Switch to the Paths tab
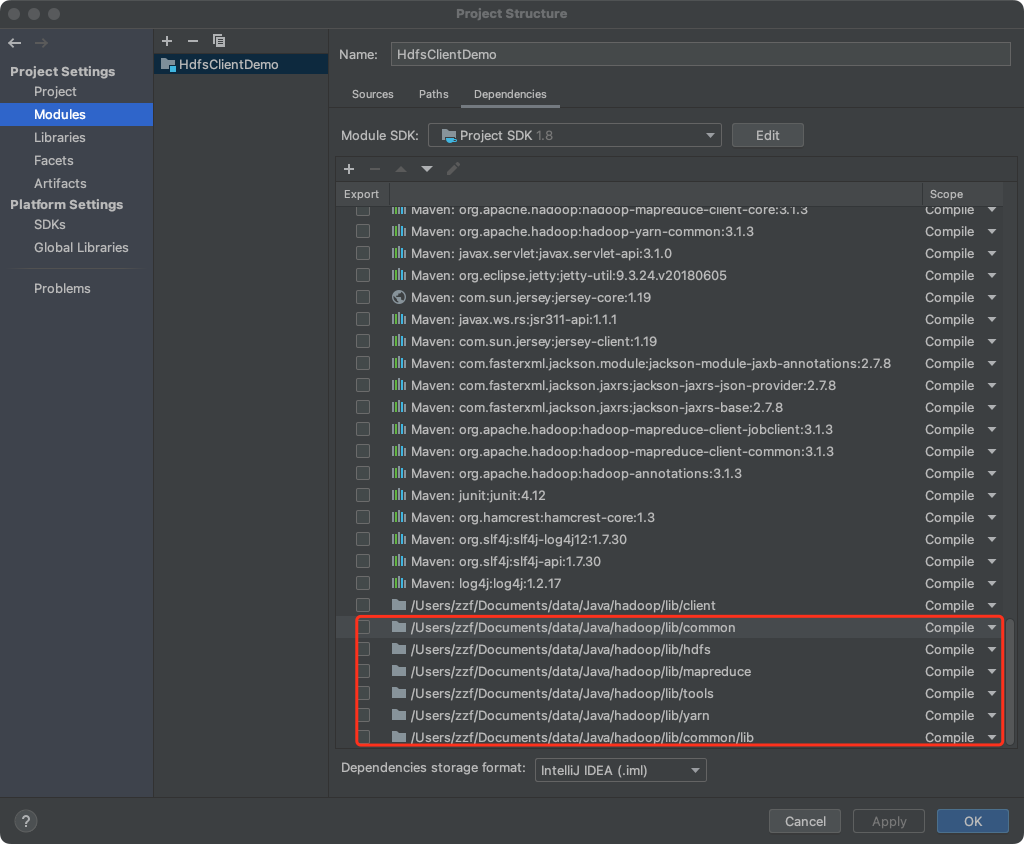 coord(434,94)
